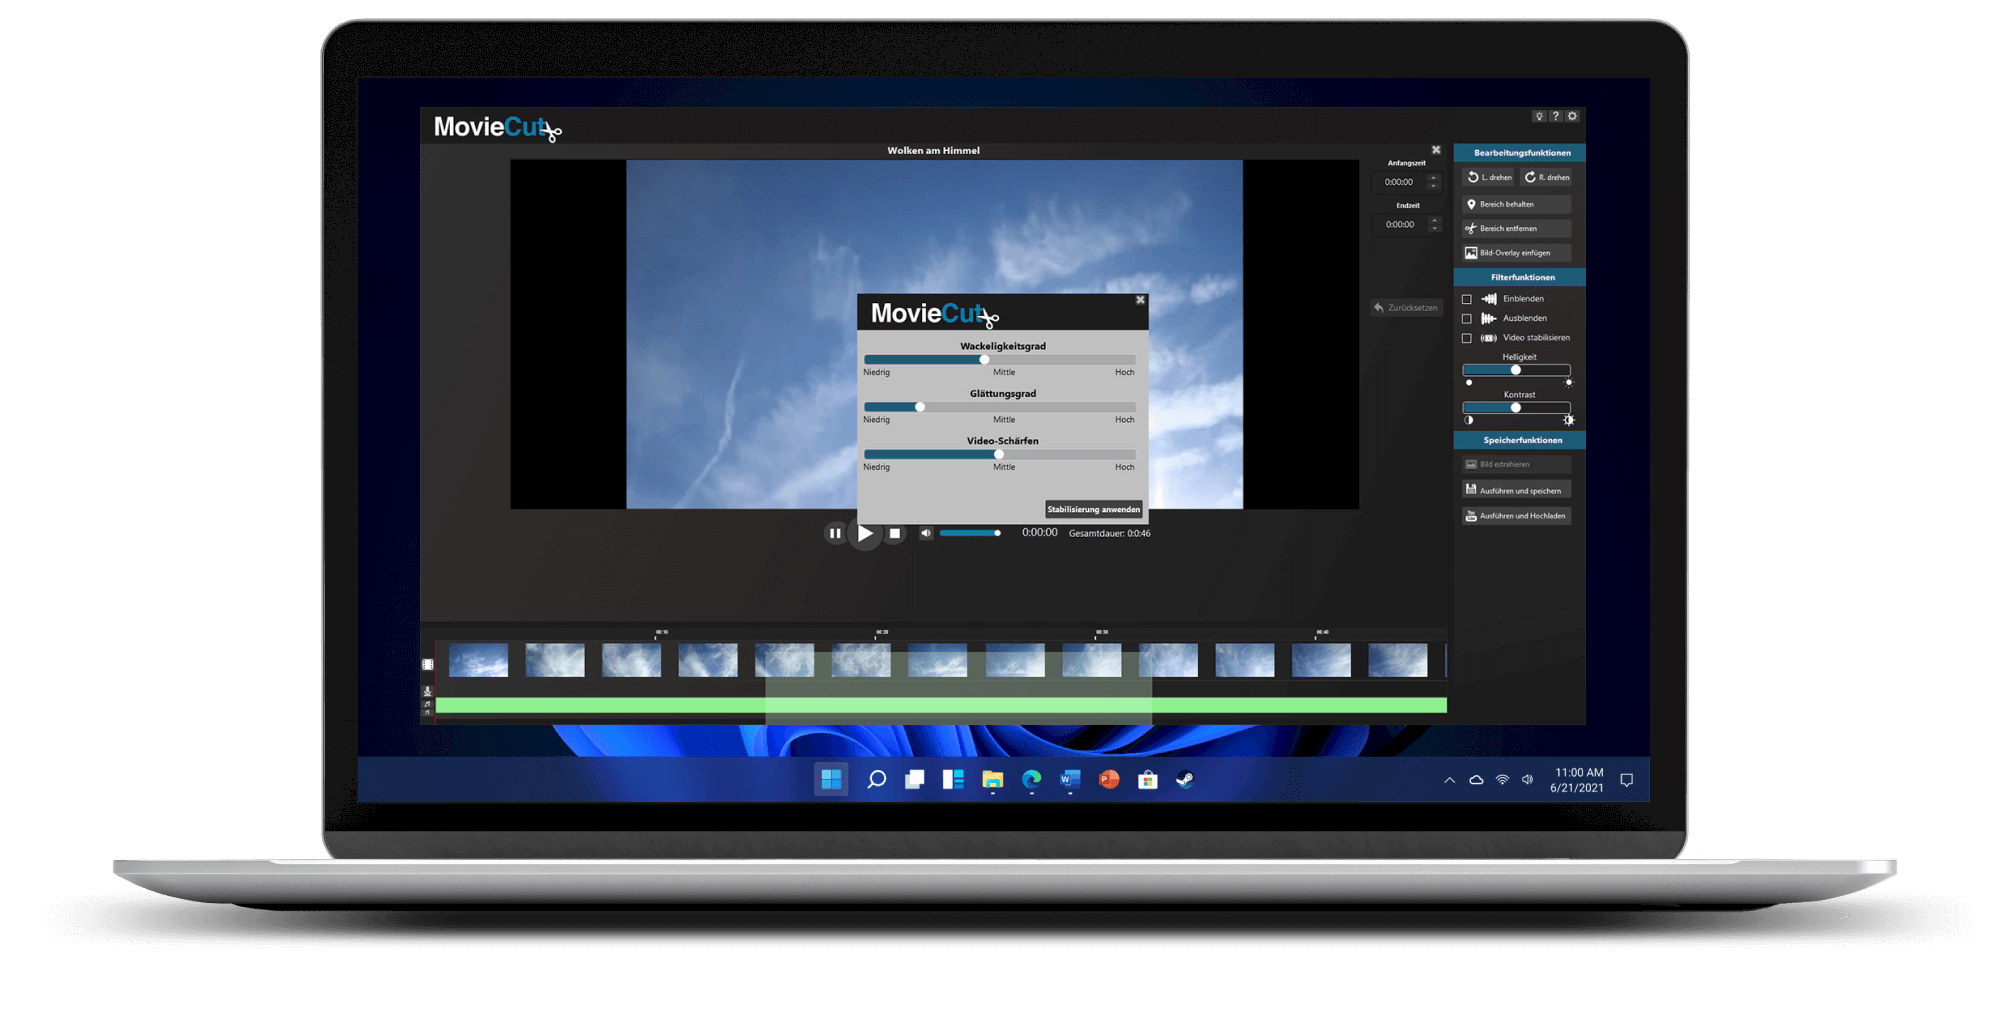Click the Anfangszeit time field
Screen dimensions: 2010x1022
(1400, 182)
